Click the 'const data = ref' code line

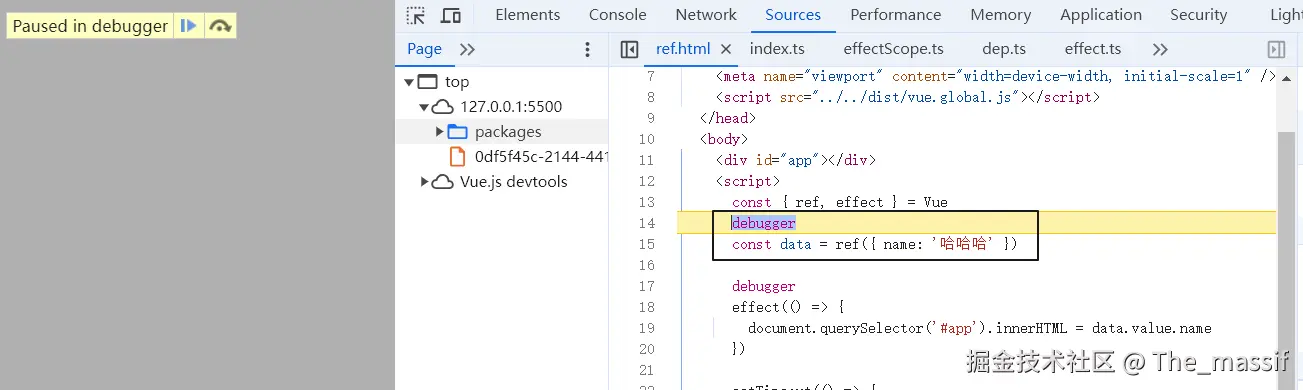[x=874, y=244]
